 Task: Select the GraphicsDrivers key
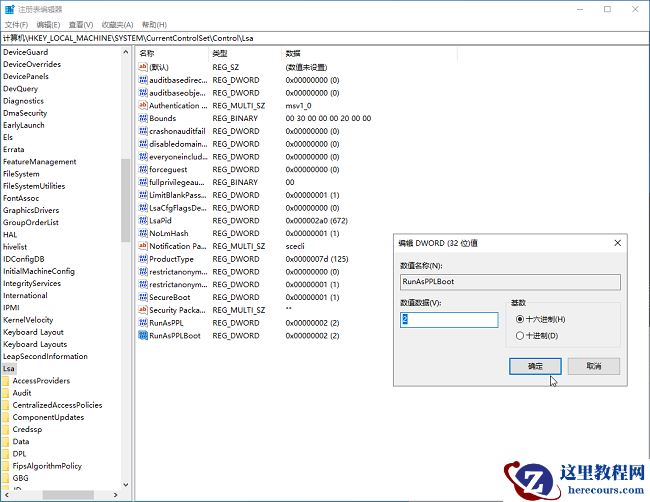click(31, 210)
